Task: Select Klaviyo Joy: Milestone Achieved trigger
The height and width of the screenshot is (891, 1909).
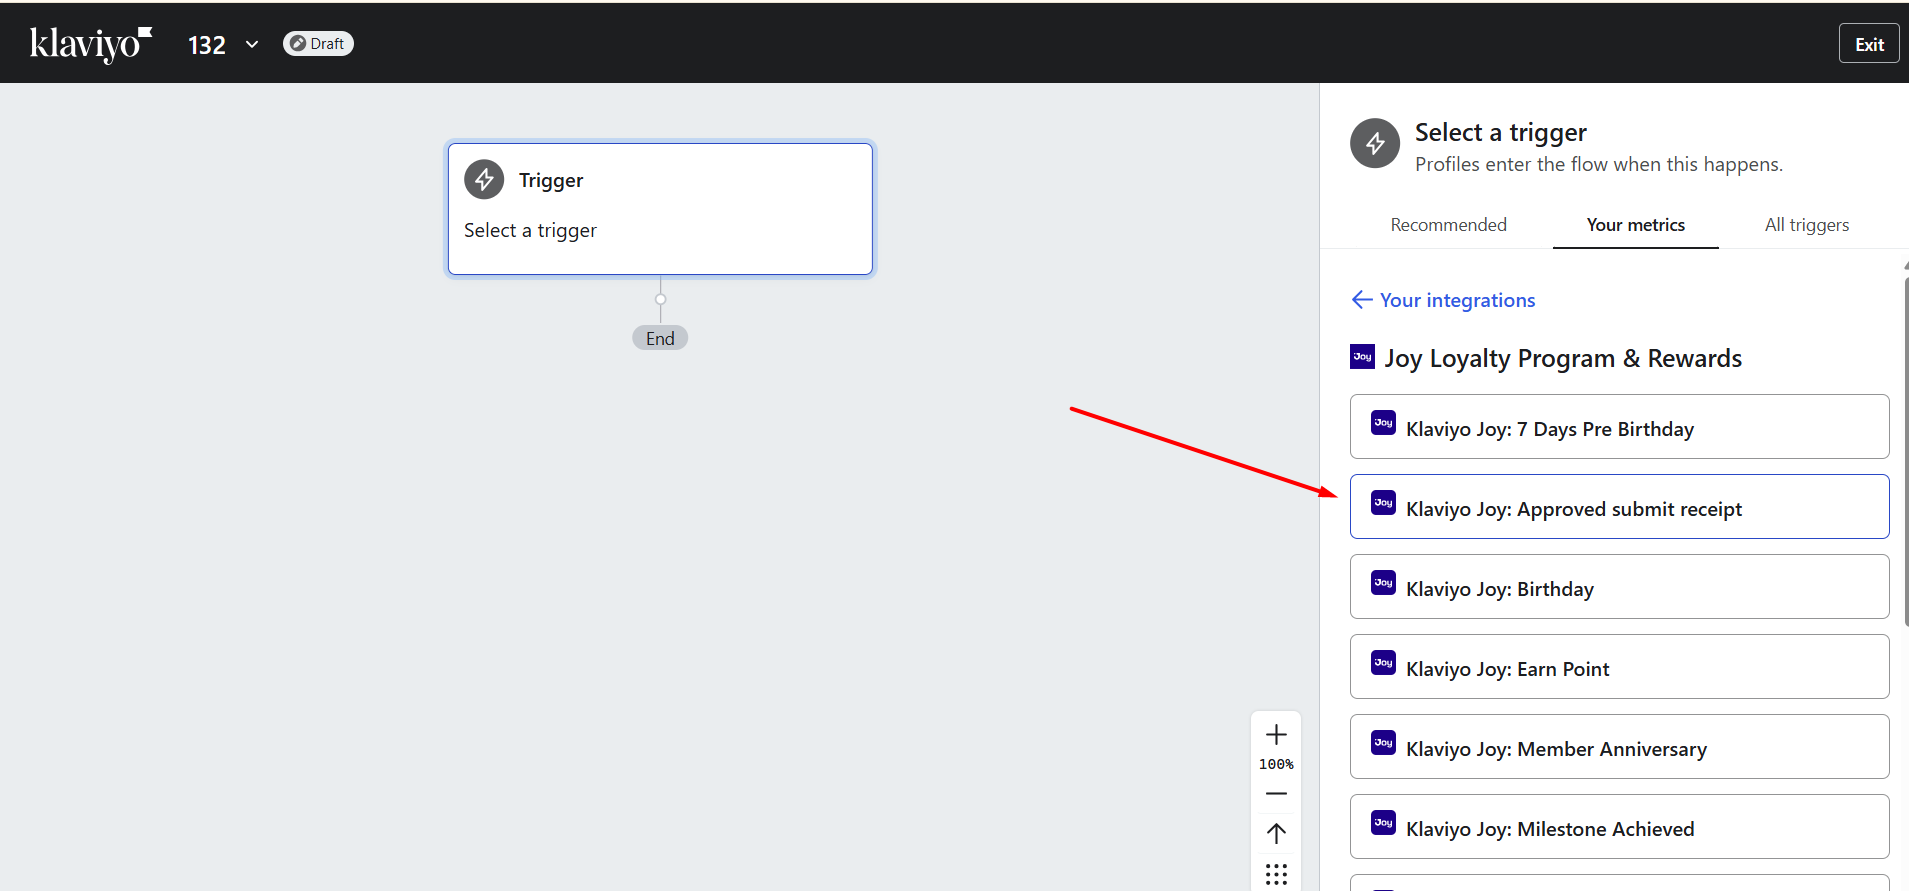Action: [1618, 827]
